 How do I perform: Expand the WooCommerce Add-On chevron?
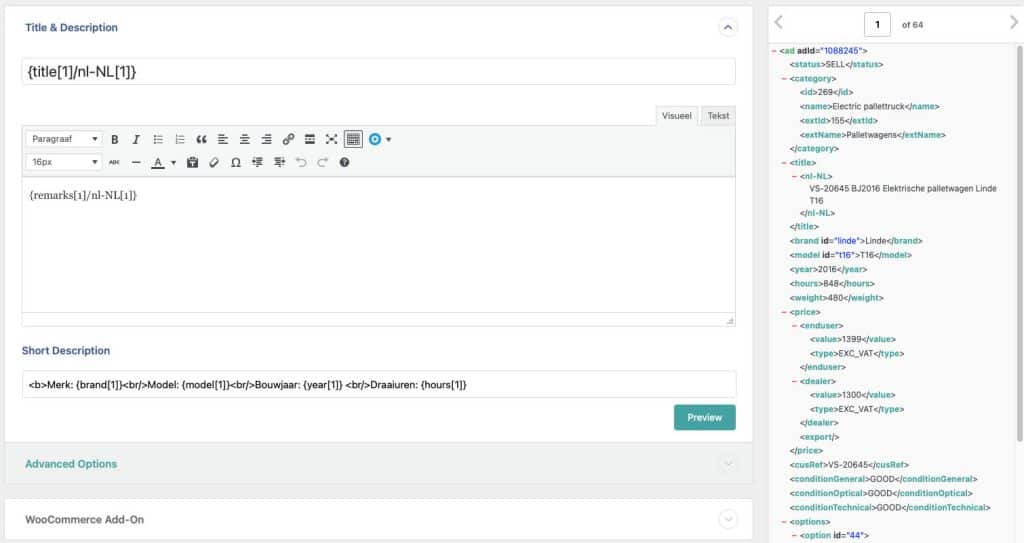pyautogui.click(x=728, y=519)
